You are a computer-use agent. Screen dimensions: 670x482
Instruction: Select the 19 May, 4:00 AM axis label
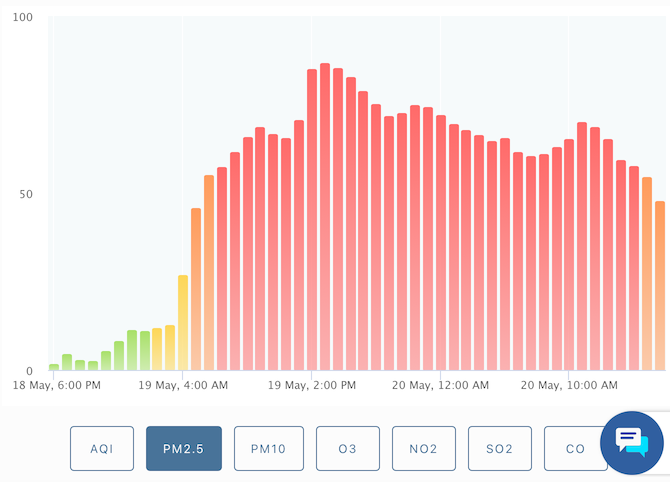[x=183, y=385]
